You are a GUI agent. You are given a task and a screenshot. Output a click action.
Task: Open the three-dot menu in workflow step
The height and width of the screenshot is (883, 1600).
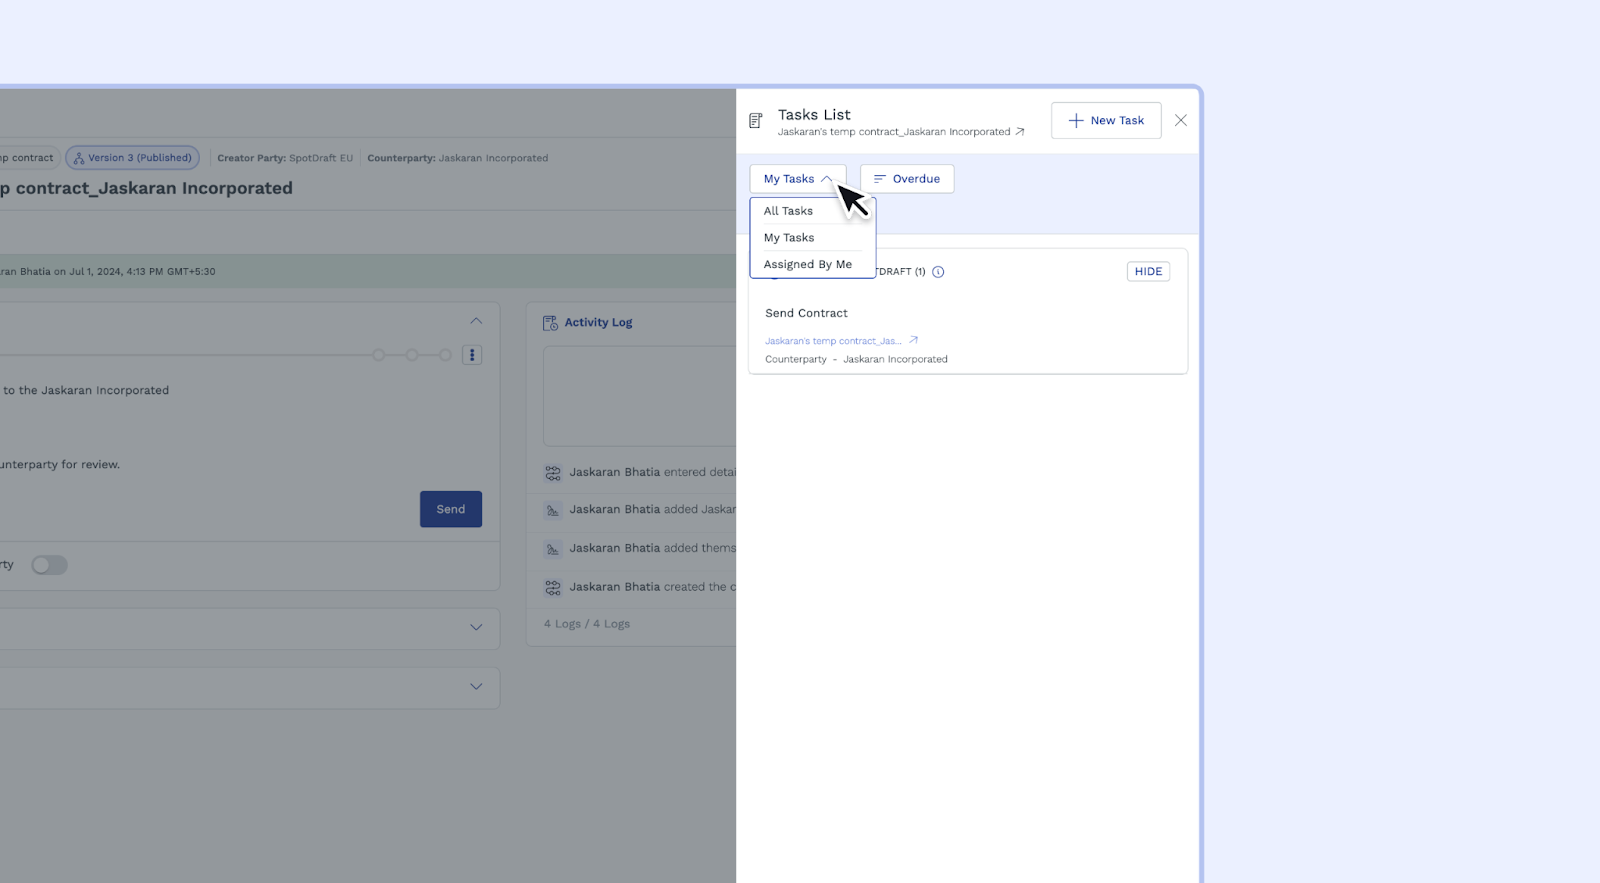tap(472, 355)
